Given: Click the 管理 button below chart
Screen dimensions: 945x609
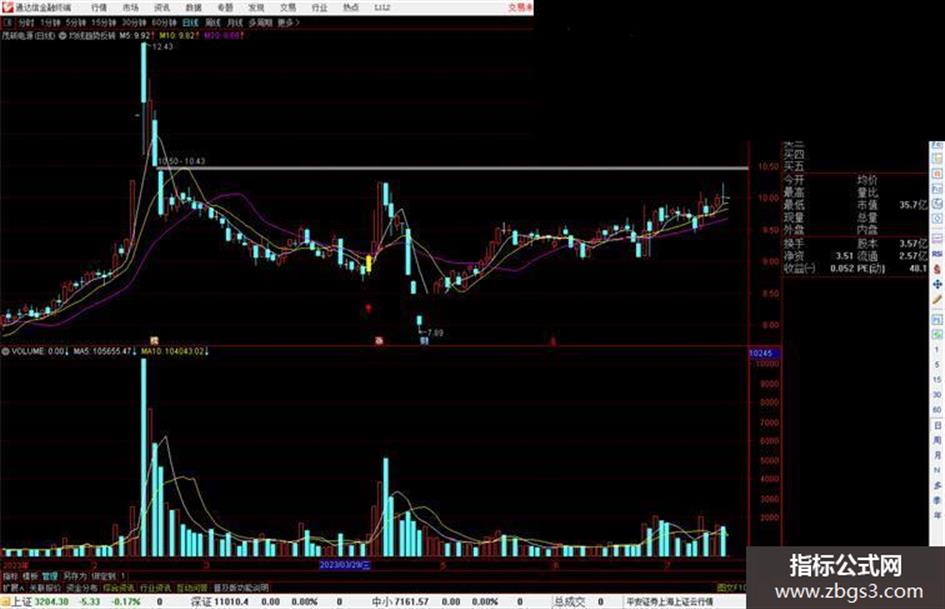Looking at the screenshot, I should (50, 576).
